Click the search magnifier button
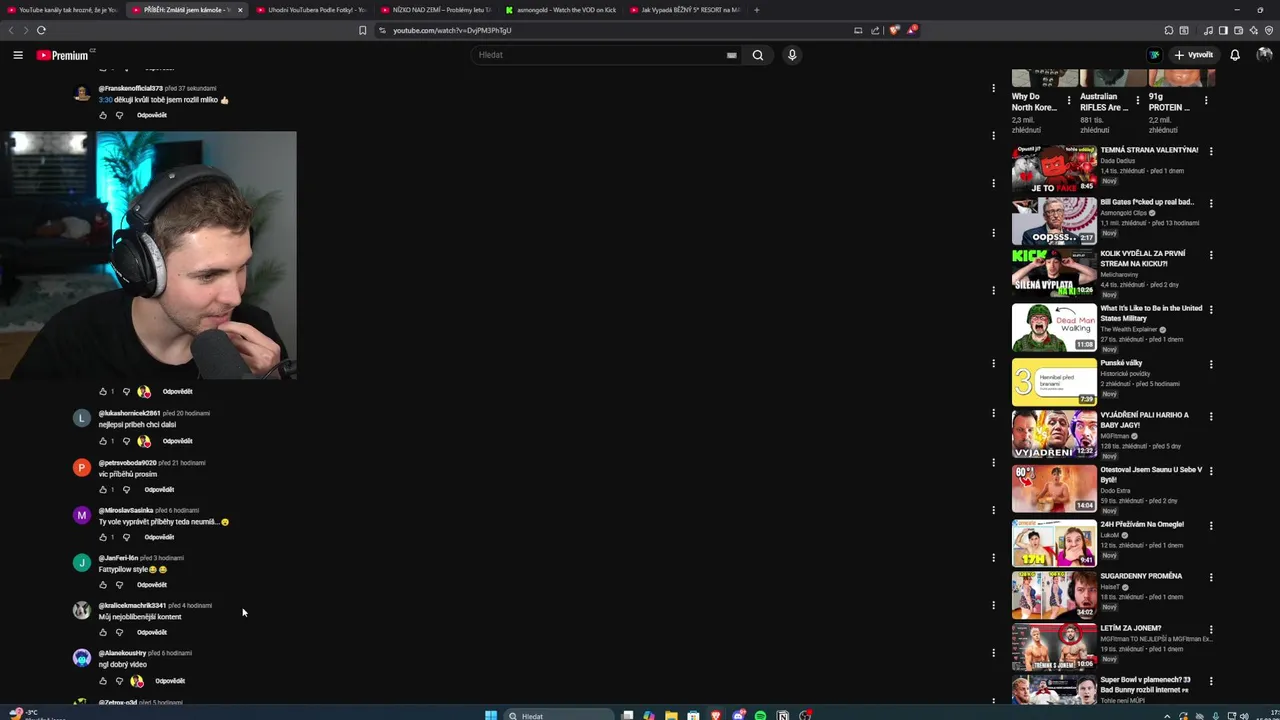Viewport: 1280px width, 720px height. 758,55
